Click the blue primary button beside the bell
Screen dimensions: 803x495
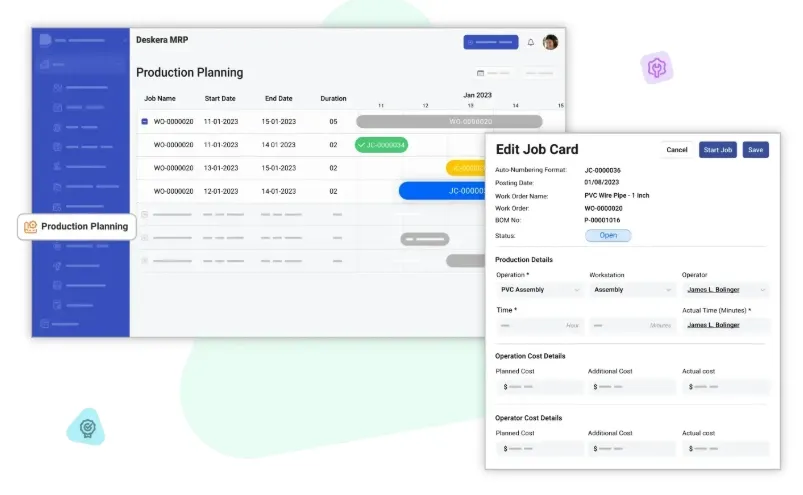click(491, 42)
